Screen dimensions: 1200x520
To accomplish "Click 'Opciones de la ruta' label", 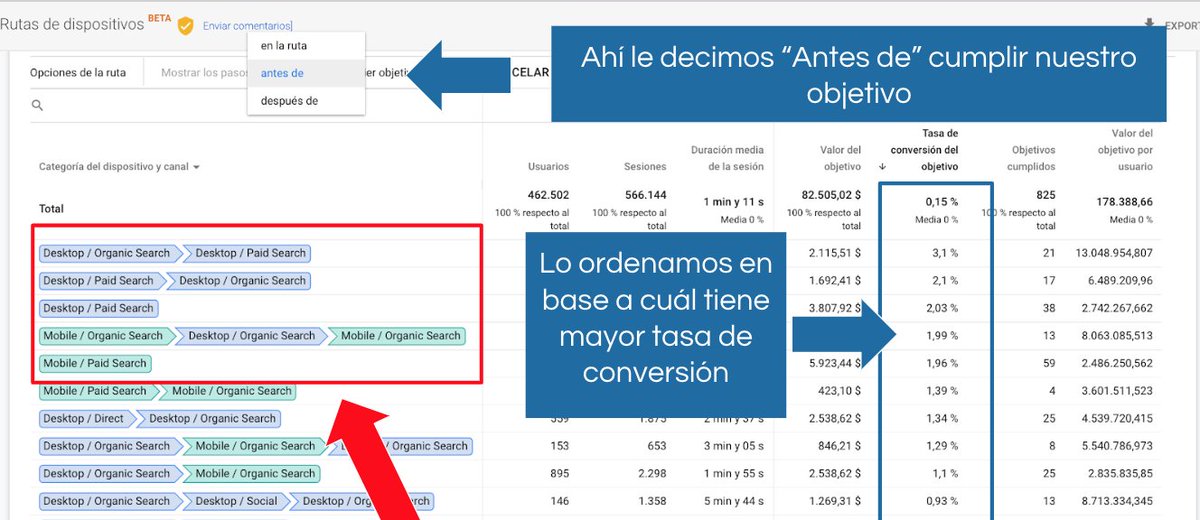I will coord(78,73).
